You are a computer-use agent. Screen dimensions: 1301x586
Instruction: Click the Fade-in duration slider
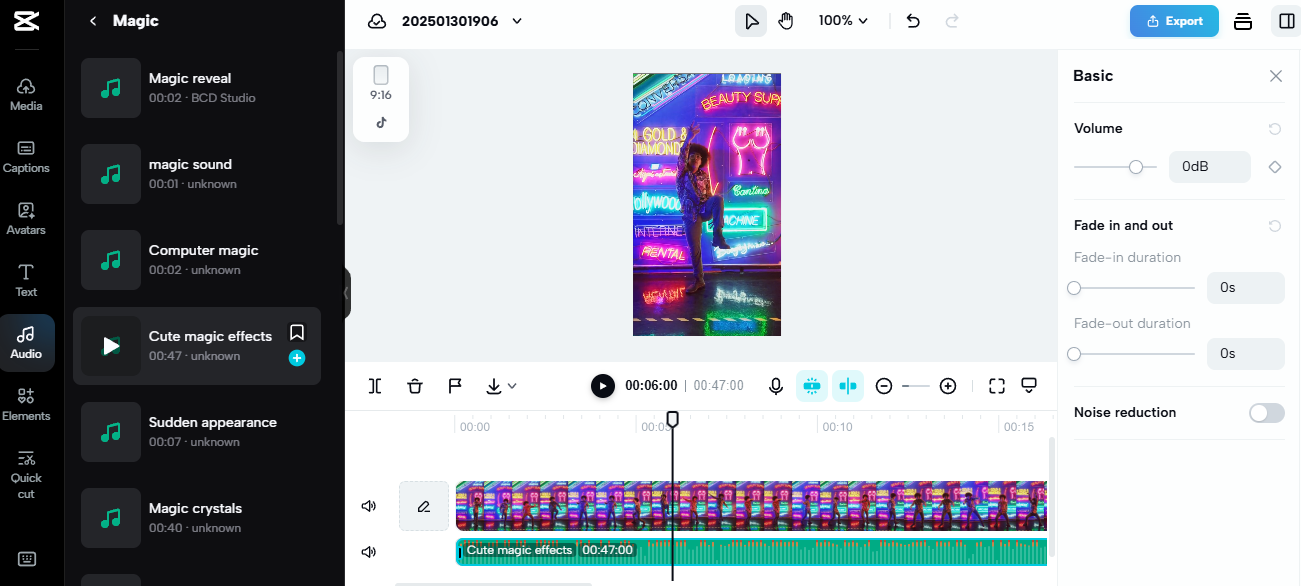pos(1134,288)
